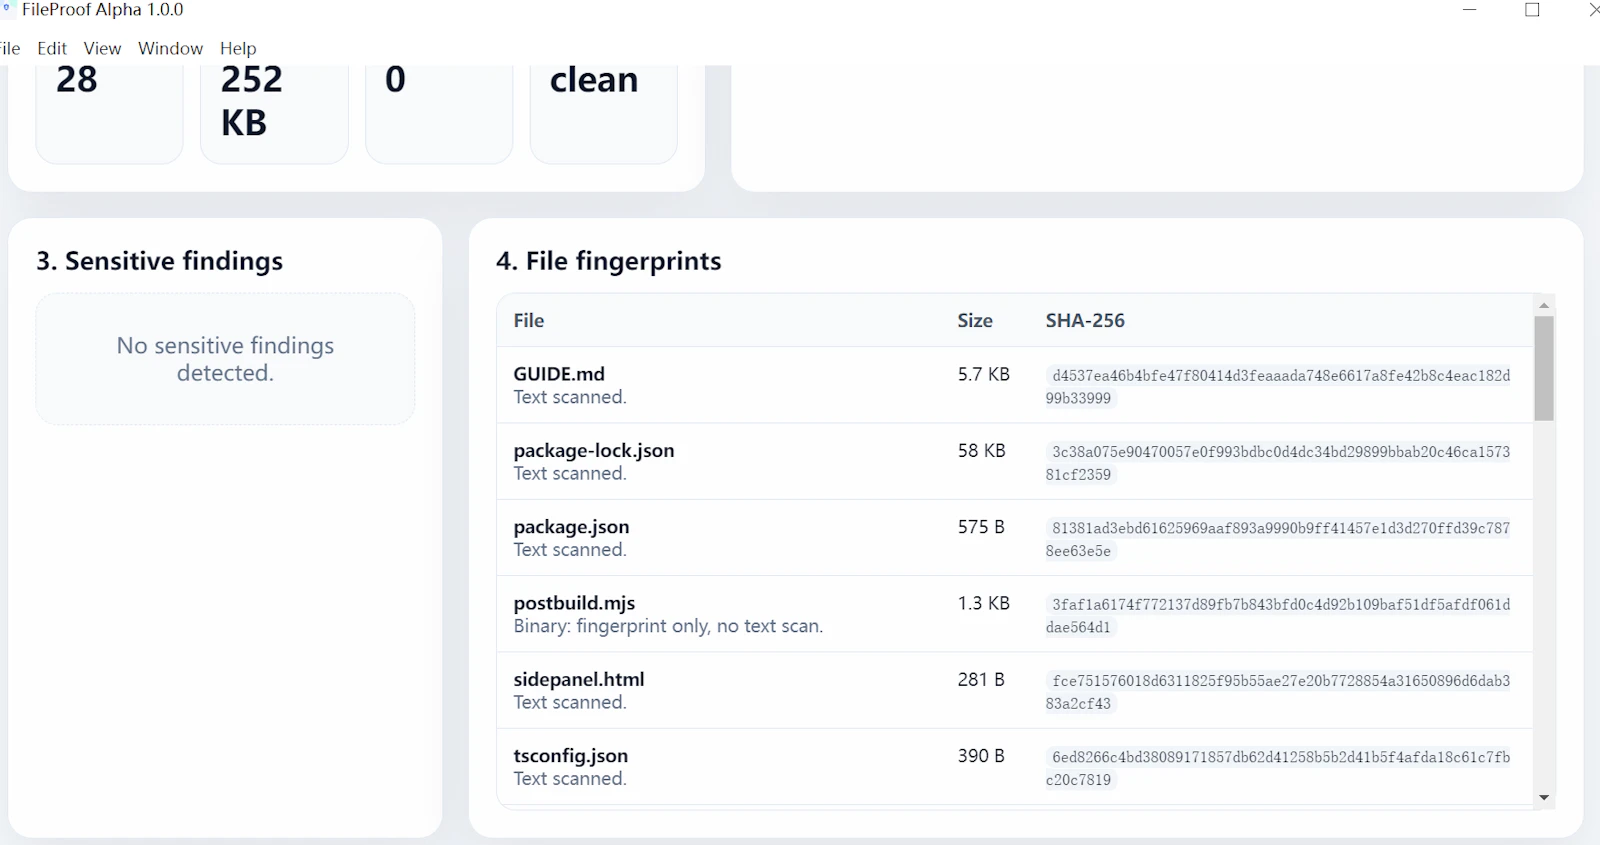This screenshot has width=1600, height=845.
Task: Click the 281 B size value
Action: 981,680
